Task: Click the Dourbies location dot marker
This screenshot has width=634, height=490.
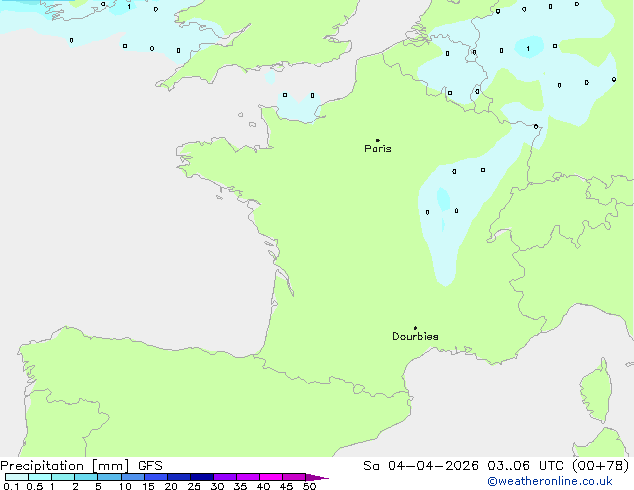Action: (415, 328)
